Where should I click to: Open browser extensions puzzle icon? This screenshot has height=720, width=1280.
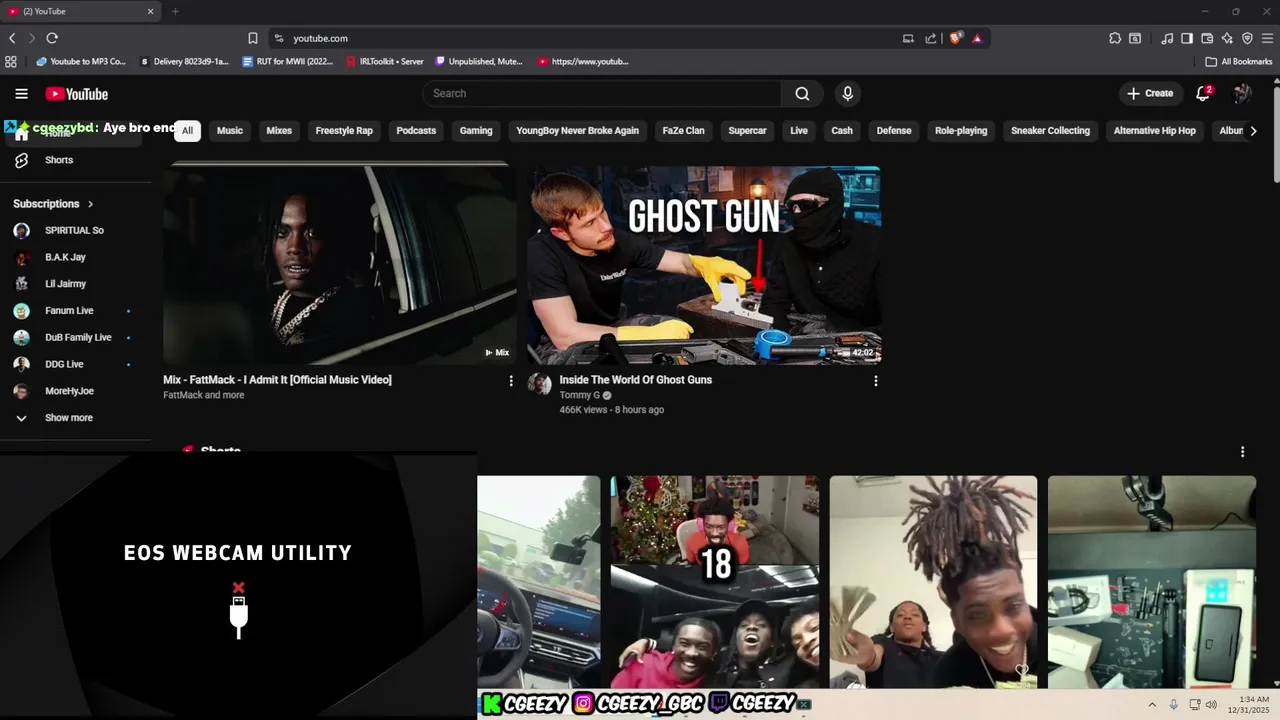(x=1115, y=38)
